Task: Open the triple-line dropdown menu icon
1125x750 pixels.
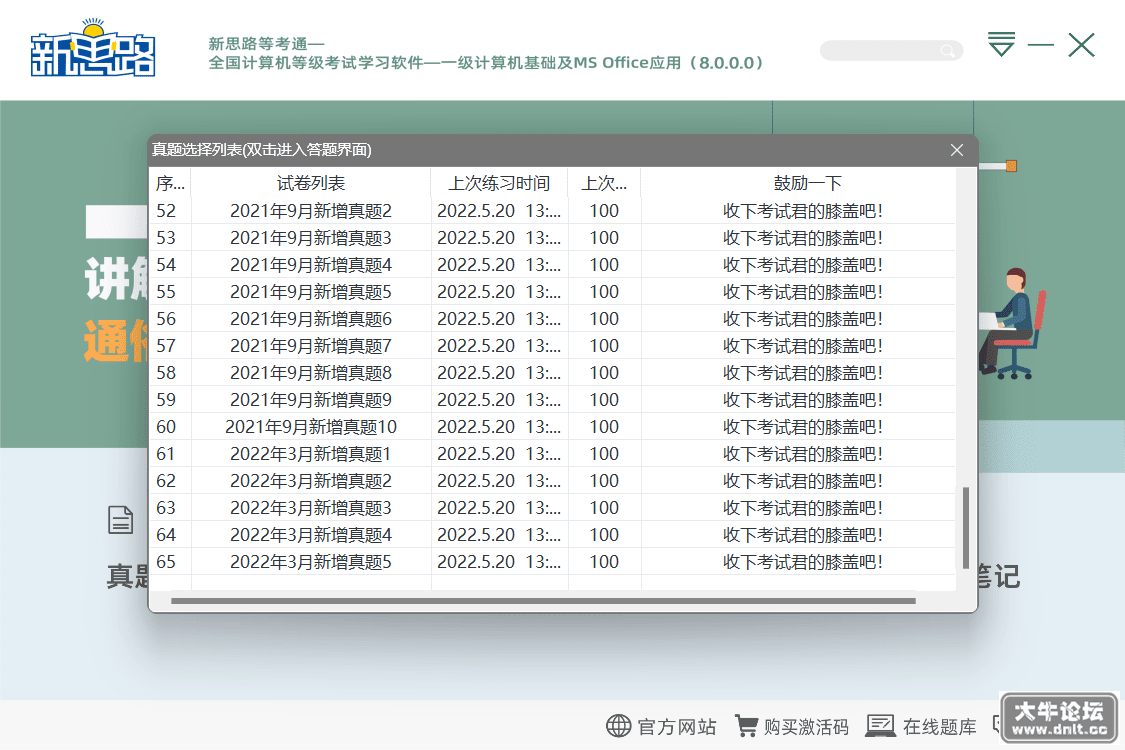Action: 1001,44
